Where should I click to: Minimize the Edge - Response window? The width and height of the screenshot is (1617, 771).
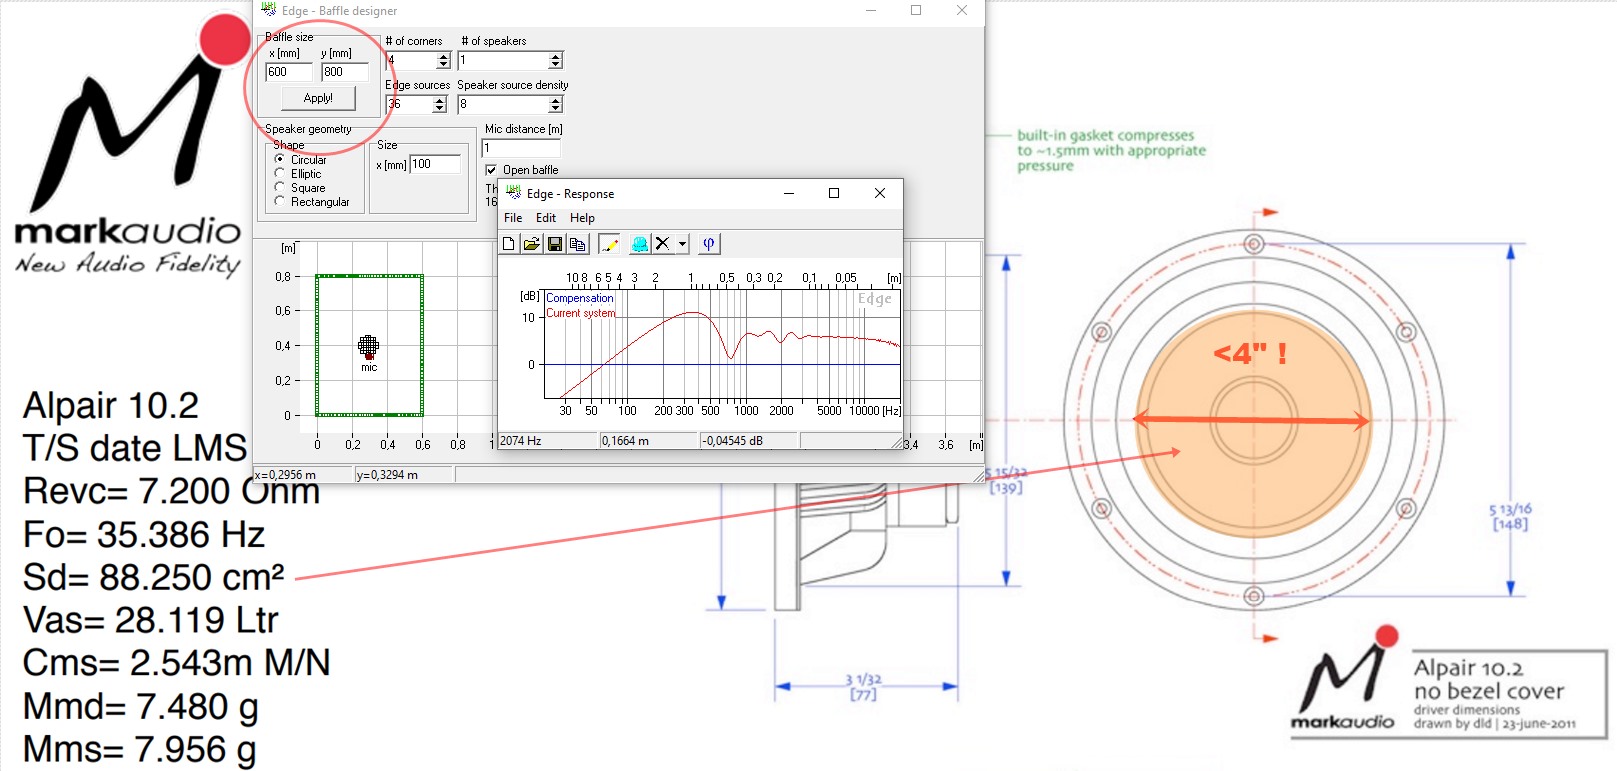coord(789,193)
